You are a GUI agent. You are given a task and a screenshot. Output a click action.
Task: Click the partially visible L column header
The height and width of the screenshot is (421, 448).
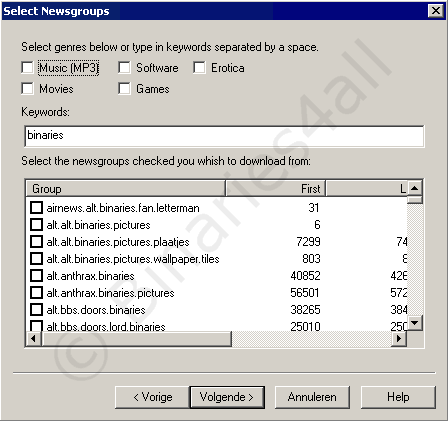point(366,189)
